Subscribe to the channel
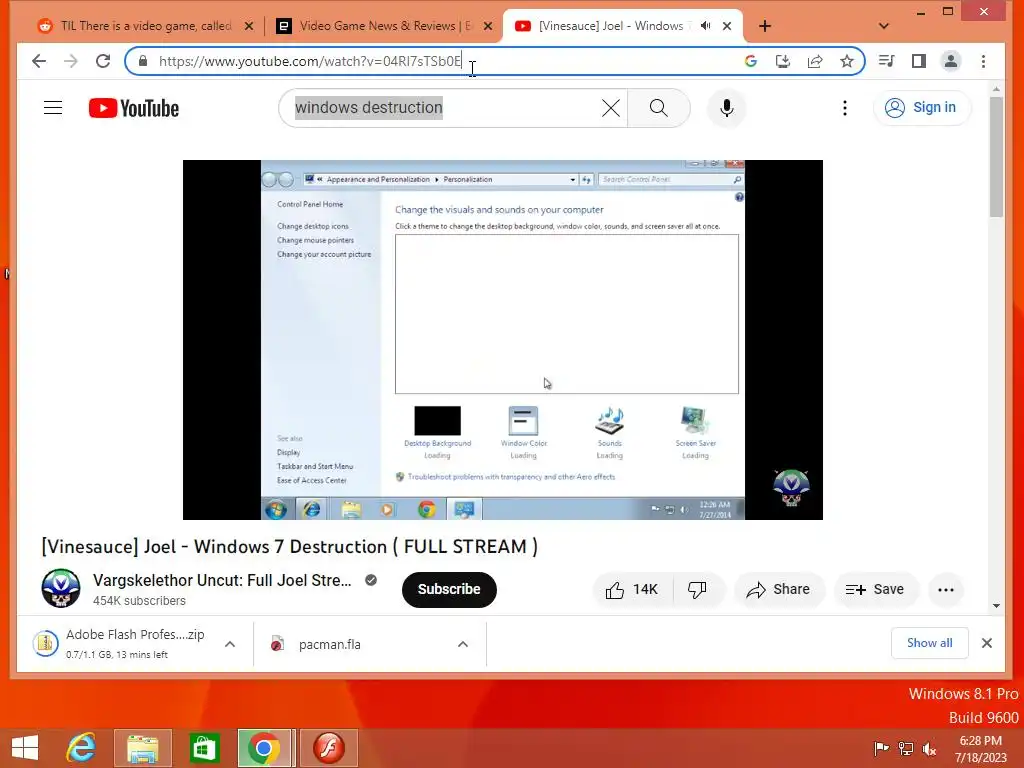The width and height of the screenshot is (1024, 768). (x=449, y=590)
